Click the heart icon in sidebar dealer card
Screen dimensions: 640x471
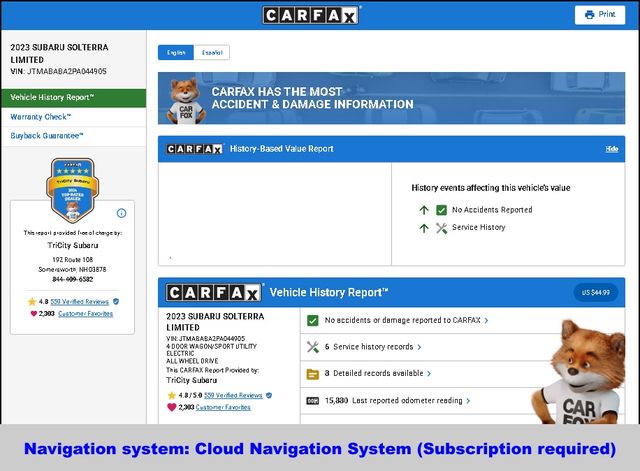(x=33, y=313)
